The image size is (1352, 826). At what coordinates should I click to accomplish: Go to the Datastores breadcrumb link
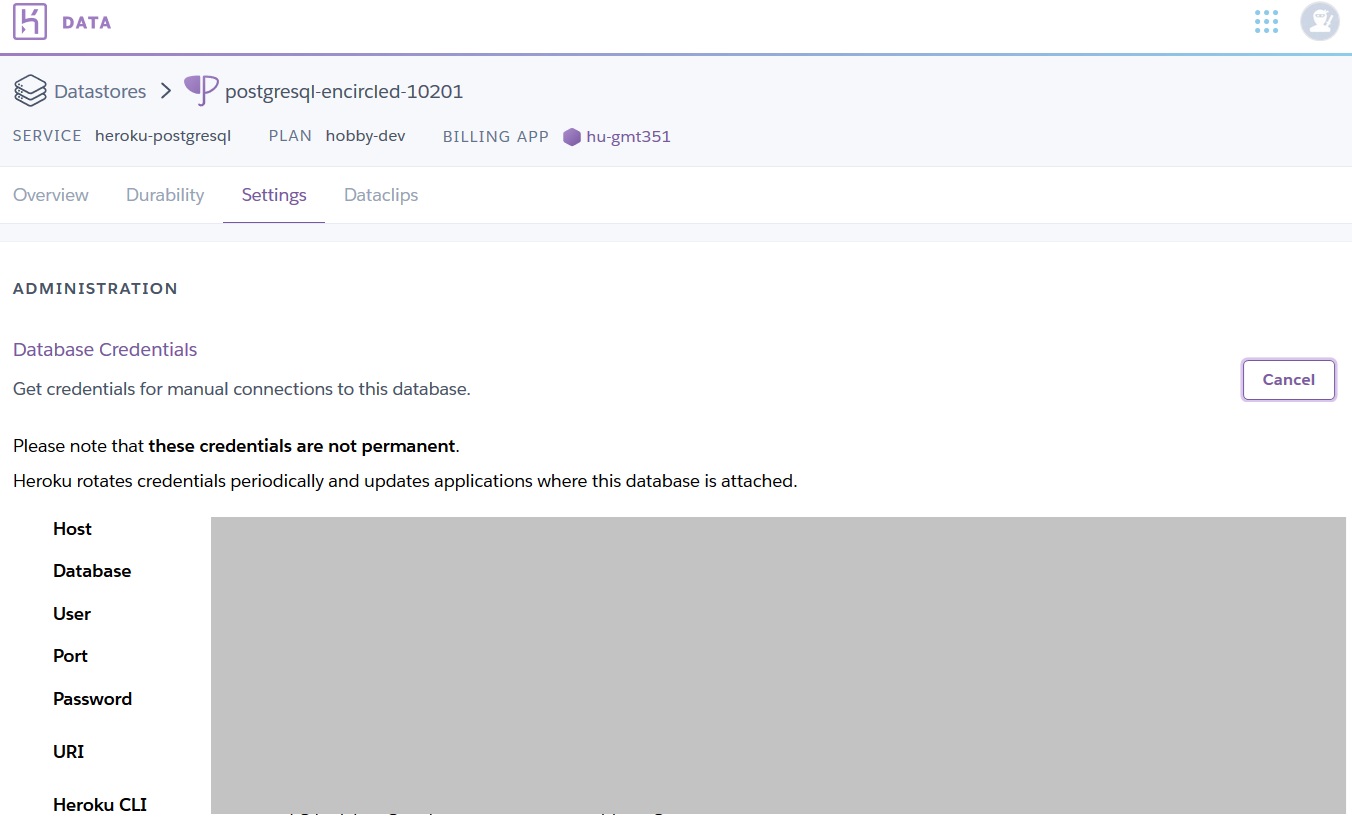(x=100, y=91)
